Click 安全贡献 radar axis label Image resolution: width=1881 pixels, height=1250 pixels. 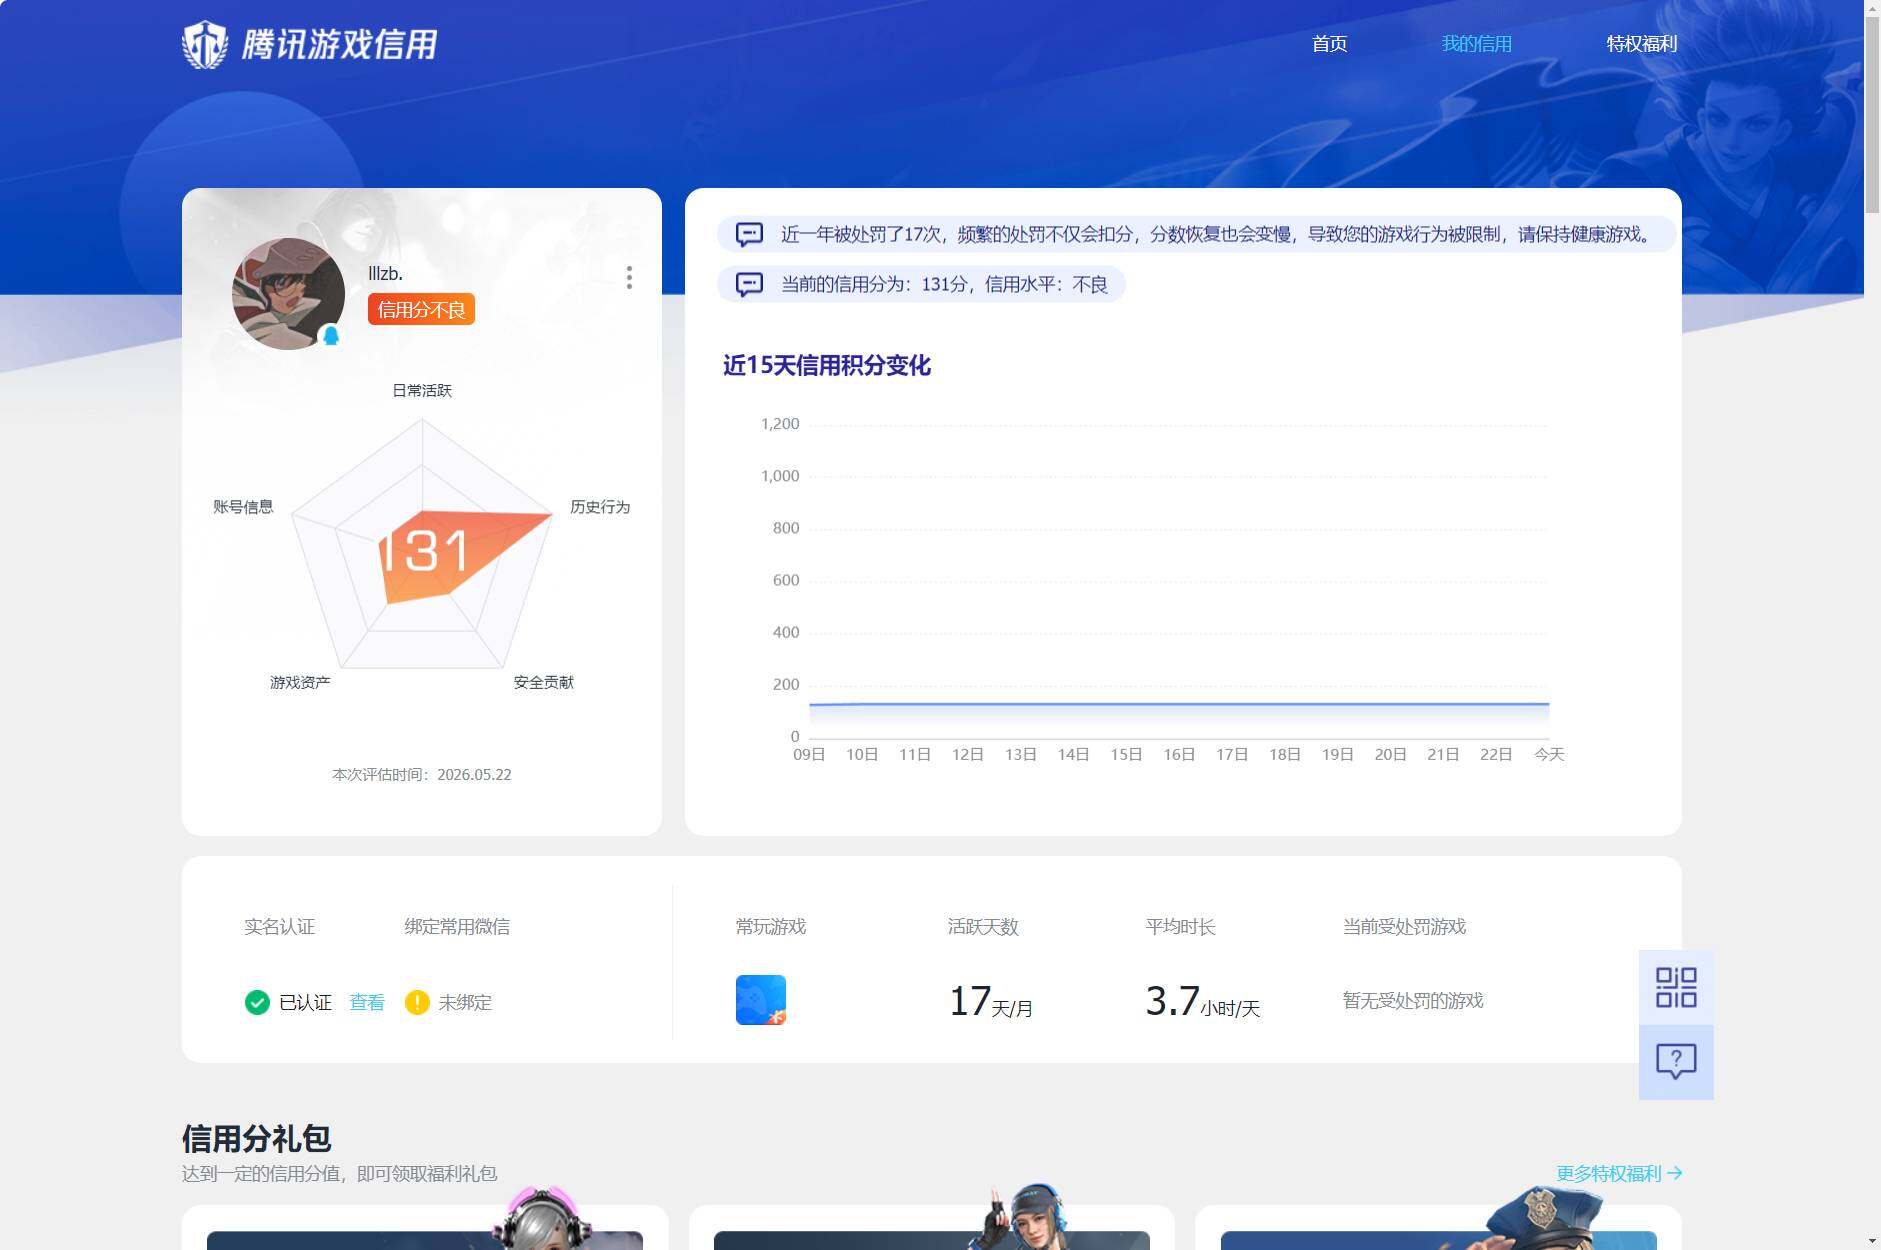click(544, 682)
